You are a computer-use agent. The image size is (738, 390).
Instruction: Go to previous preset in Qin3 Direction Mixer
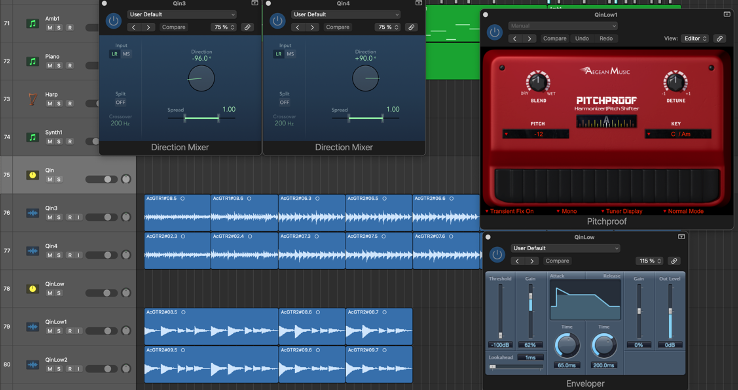[134, 27]
